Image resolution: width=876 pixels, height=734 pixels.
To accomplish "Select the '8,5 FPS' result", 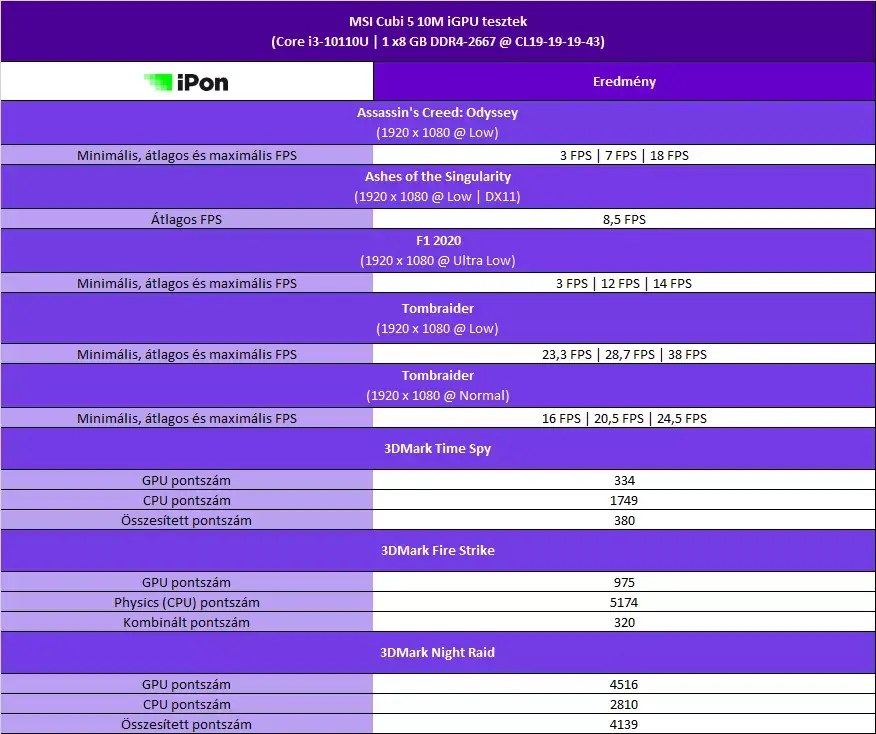I will coord(624,220).
